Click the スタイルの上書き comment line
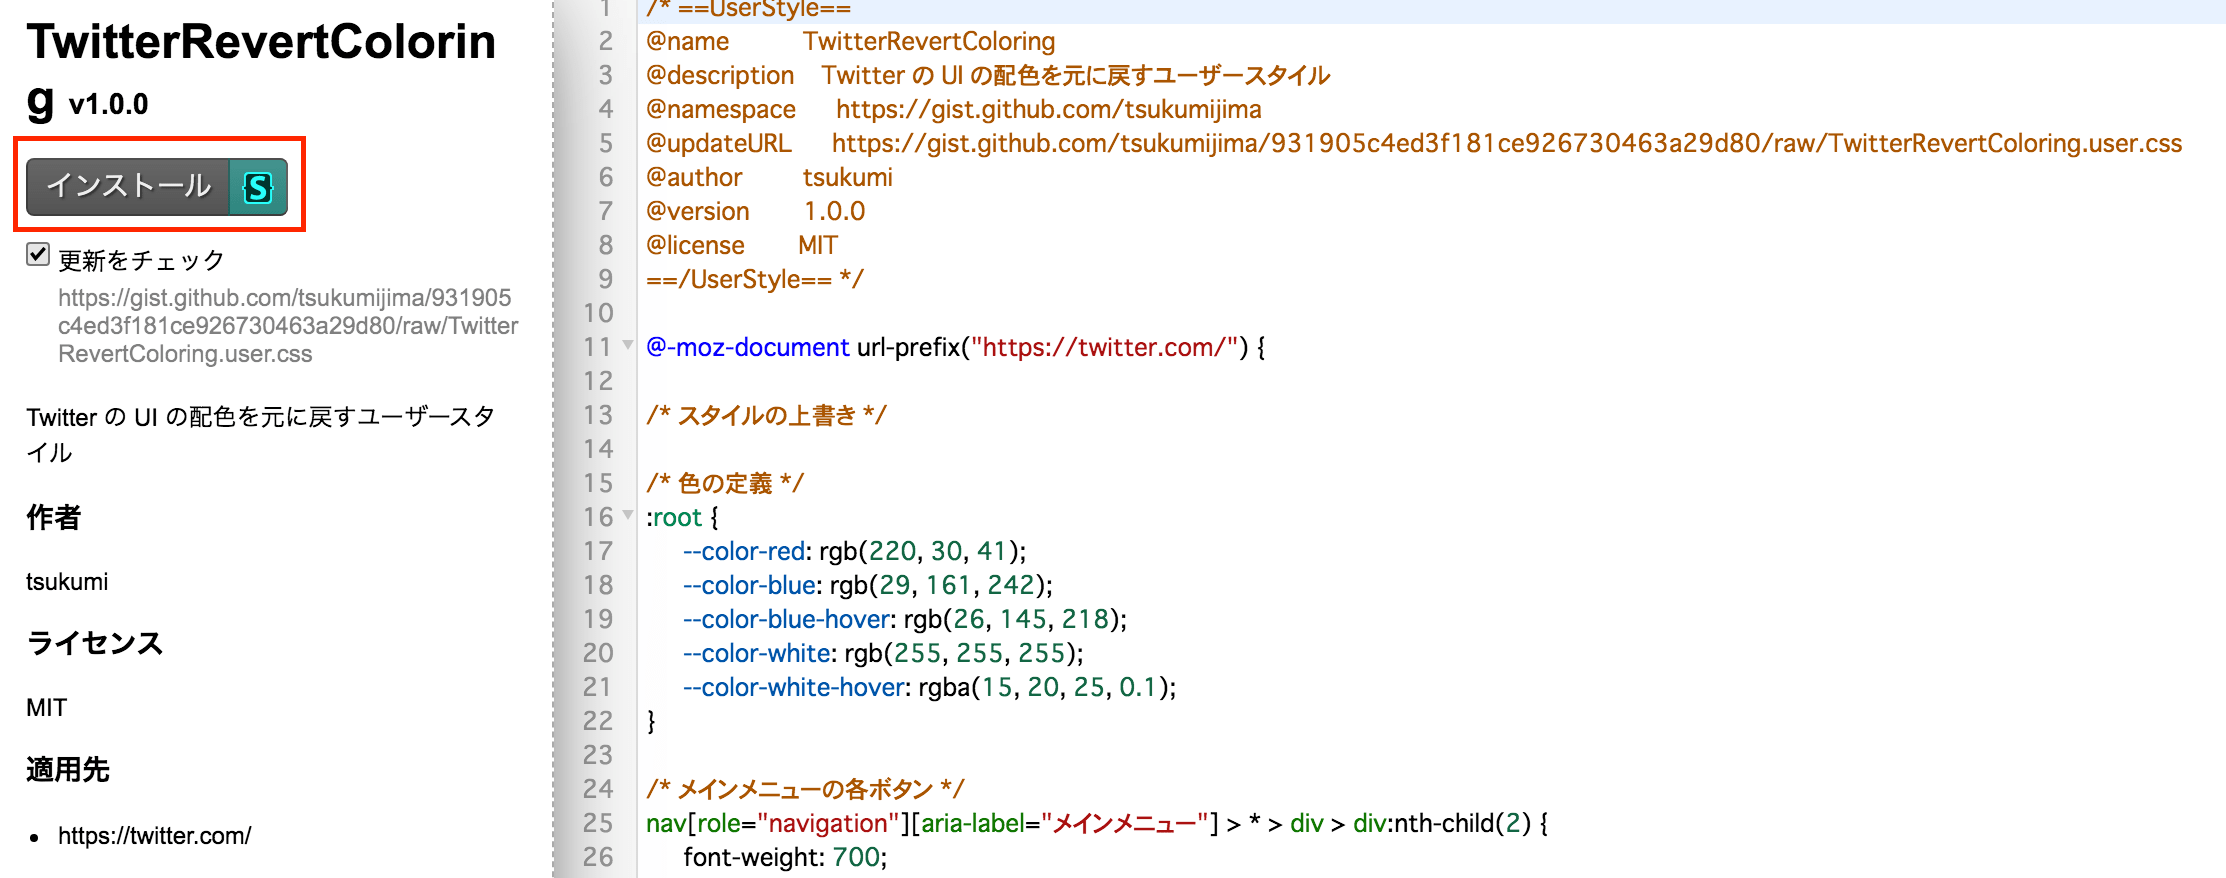The height and width of the screenshot is (878, 2226). [766, 415]
